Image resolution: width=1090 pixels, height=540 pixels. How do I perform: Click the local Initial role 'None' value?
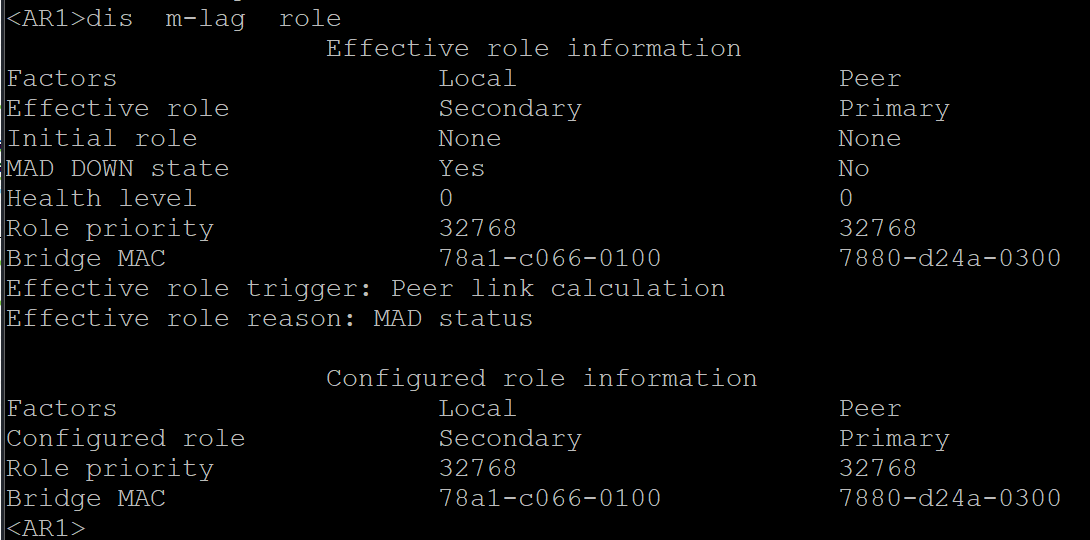click(x=469, y=139)
